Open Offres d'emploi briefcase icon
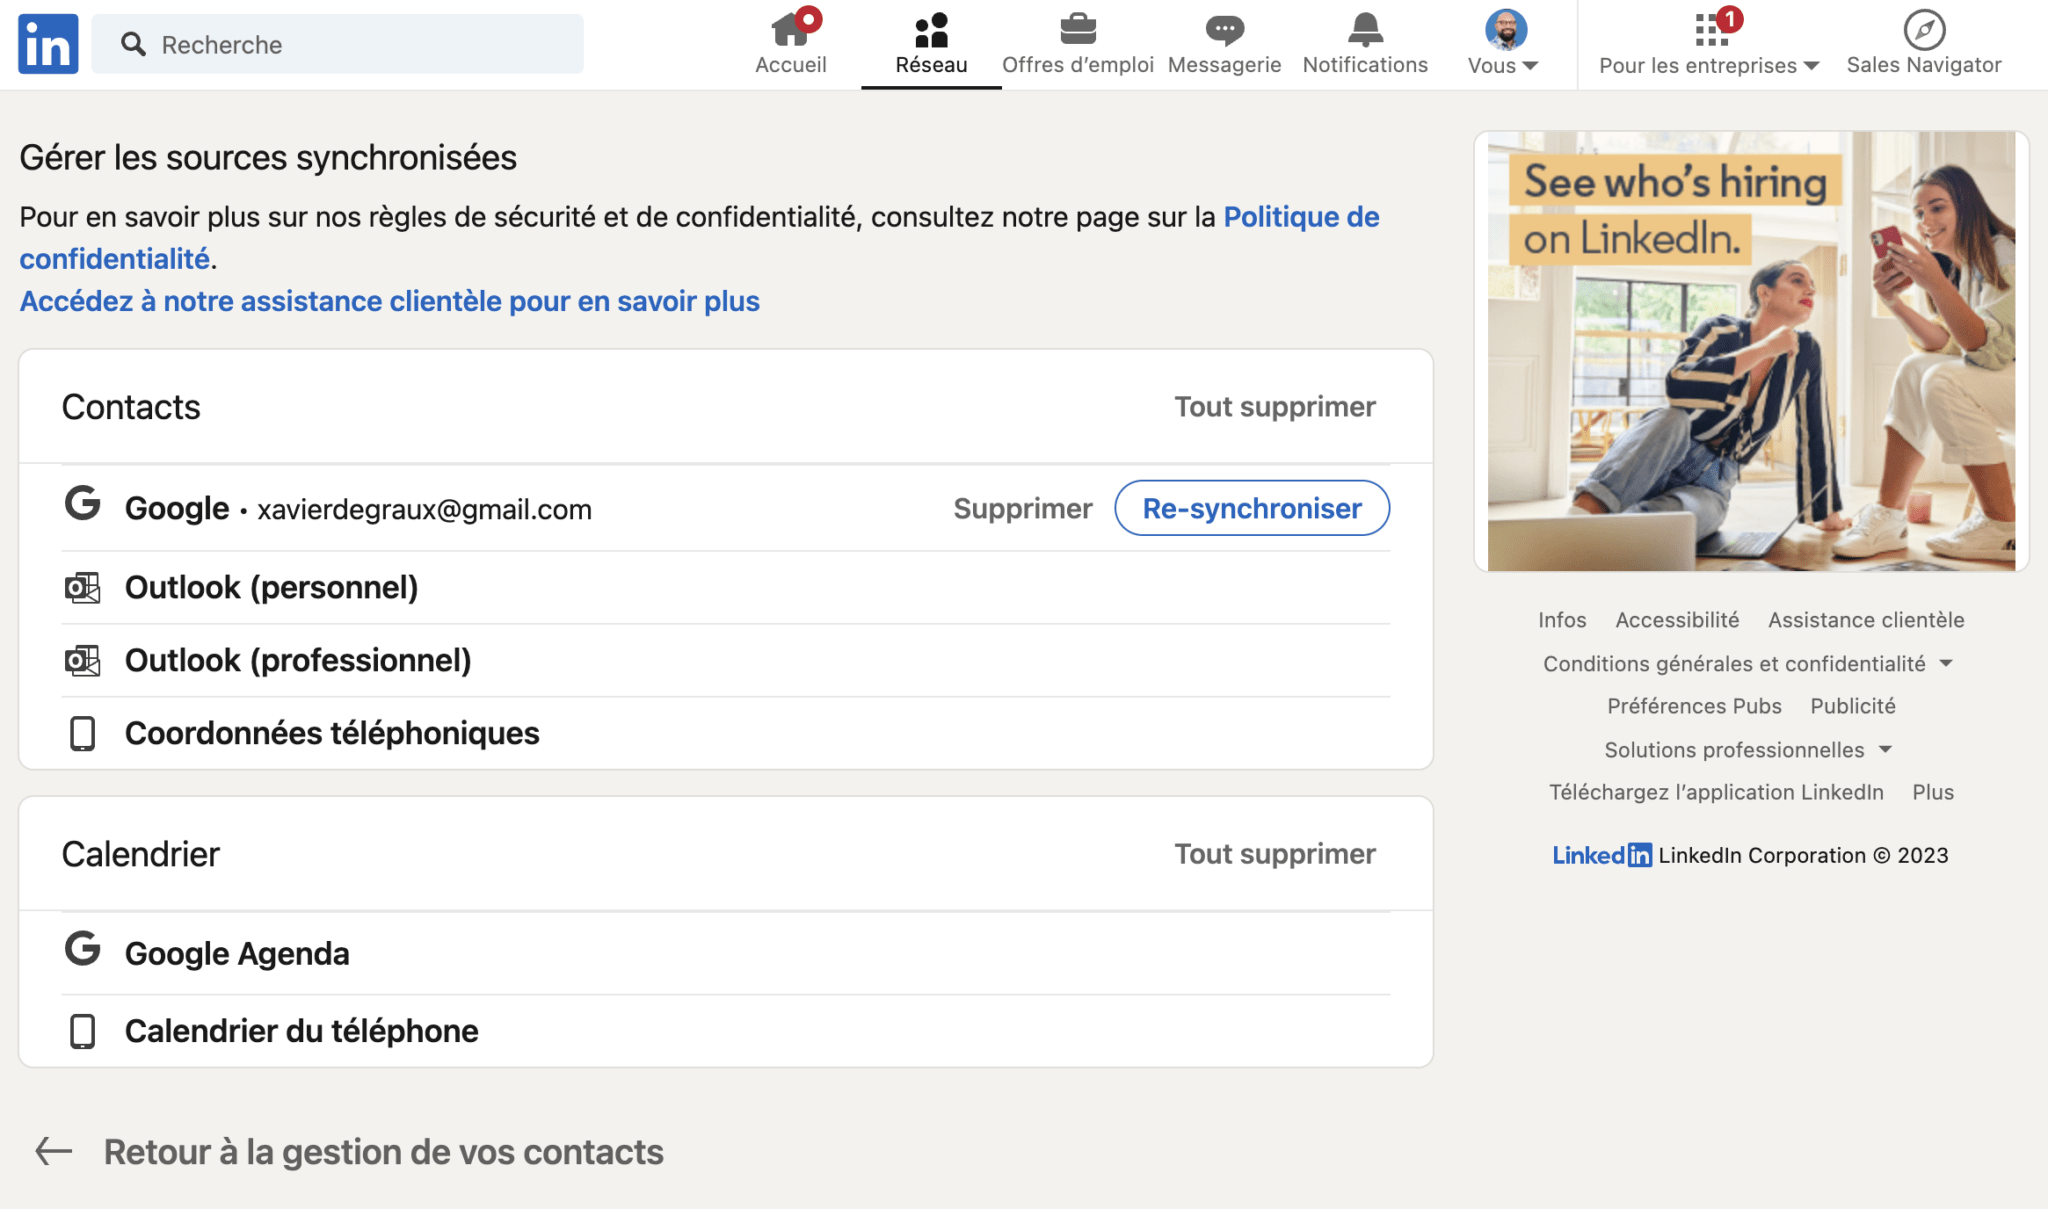 click(x=1078, y=30)
